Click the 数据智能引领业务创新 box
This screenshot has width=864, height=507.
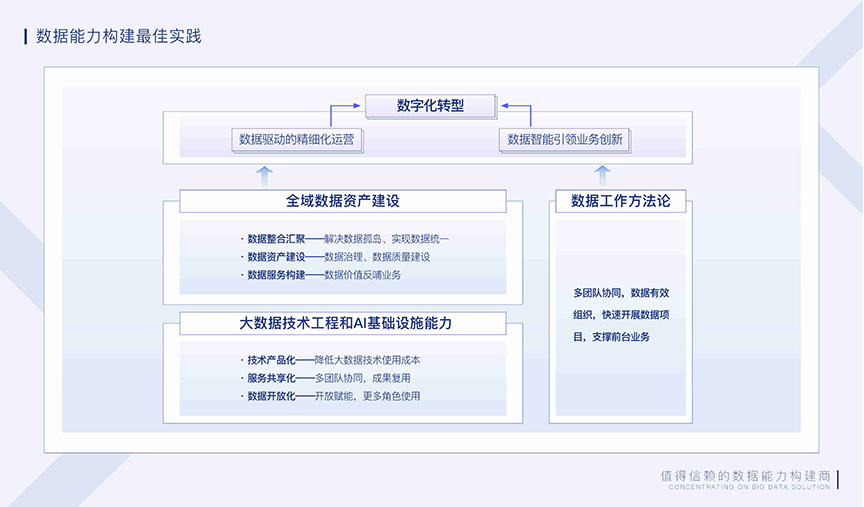click(564, 140)
